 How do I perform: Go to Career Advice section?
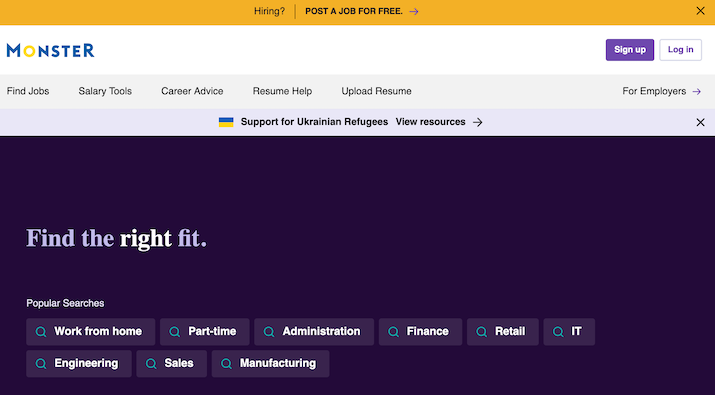[x=192, y=91]
